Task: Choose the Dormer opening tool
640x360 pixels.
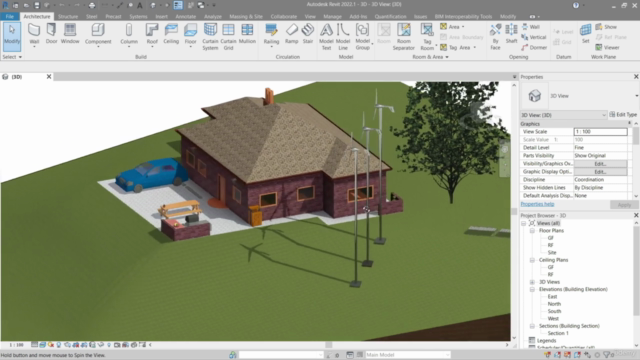Action: click(x=534, y=47)
